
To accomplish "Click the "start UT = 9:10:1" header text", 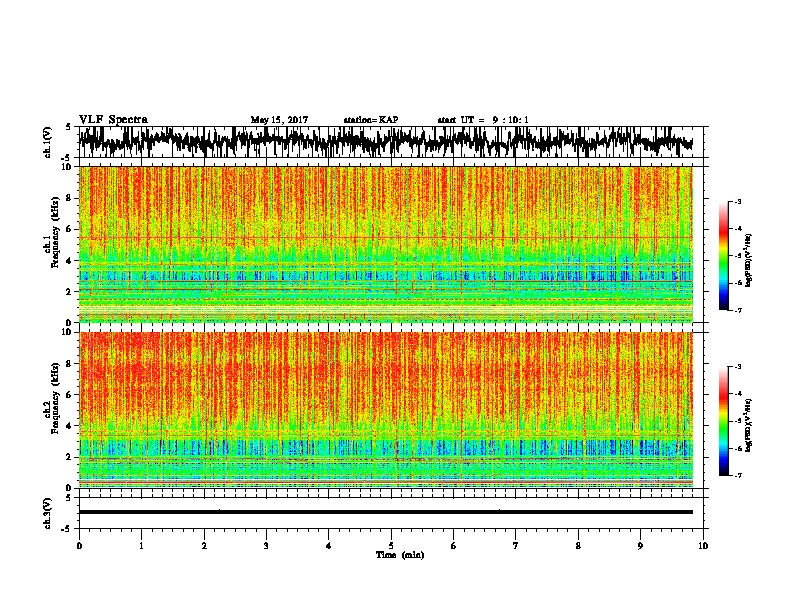I will (x=483, y=120).
